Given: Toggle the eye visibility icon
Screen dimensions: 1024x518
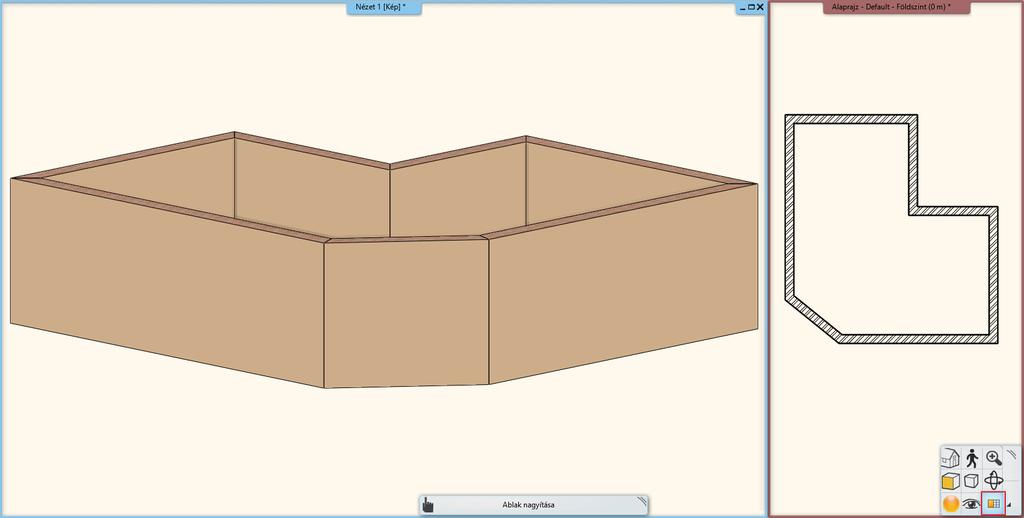Looking at the screenshot, I should [972, 504].
